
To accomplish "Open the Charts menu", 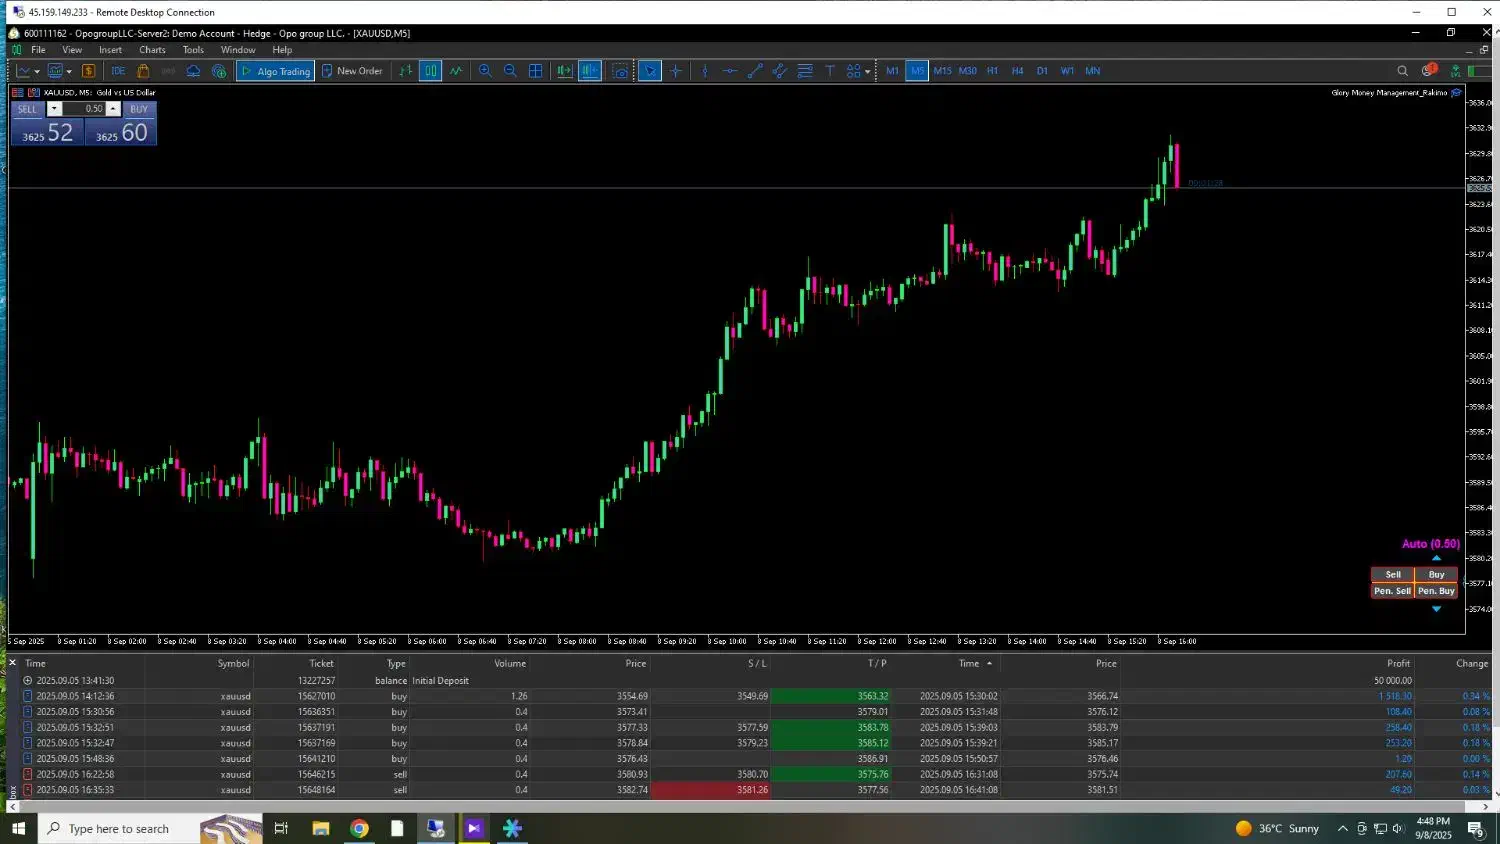I will 152,50.
